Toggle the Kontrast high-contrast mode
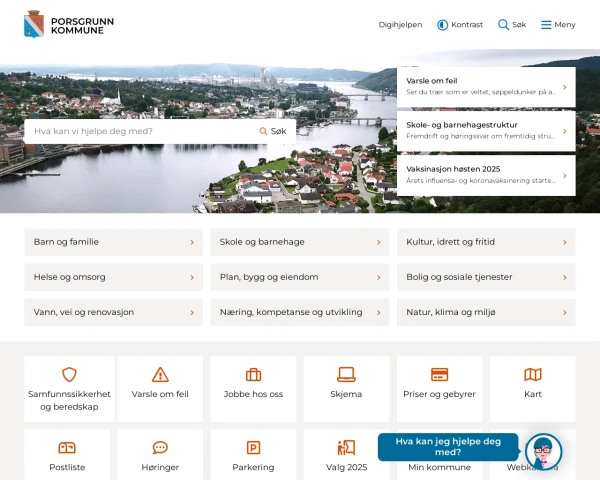 coord(460,25)
